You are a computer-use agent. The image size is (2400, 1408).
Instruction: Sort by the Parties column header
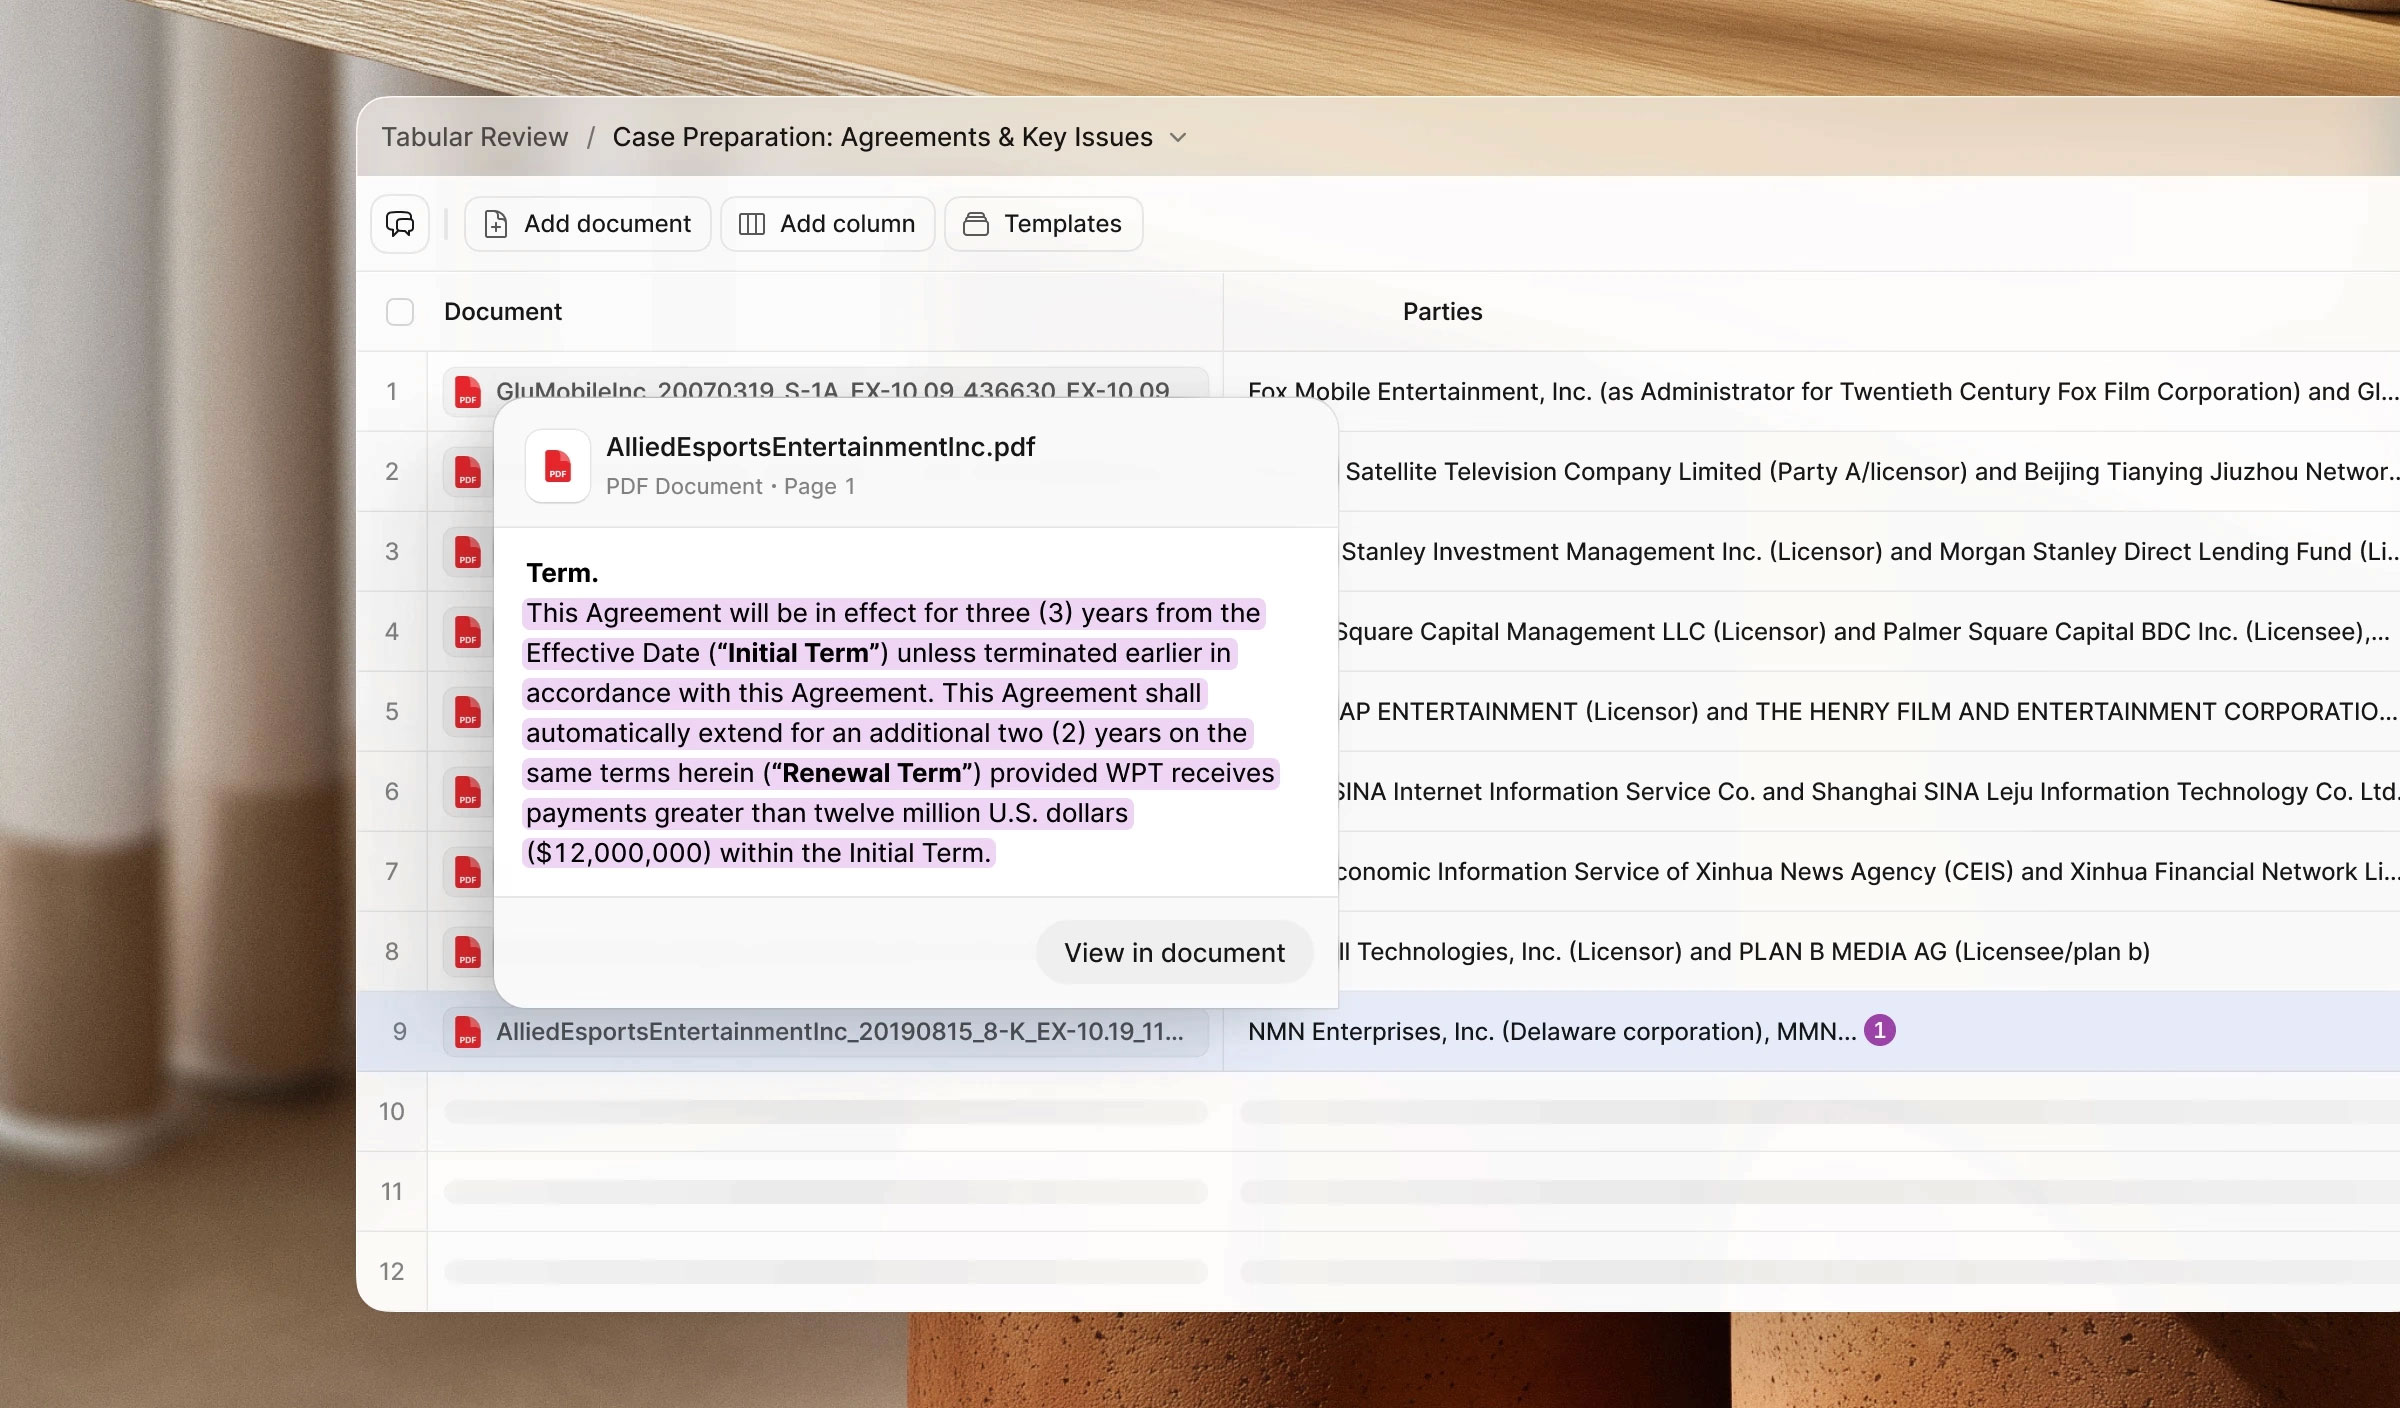[x=1442, y=312]
